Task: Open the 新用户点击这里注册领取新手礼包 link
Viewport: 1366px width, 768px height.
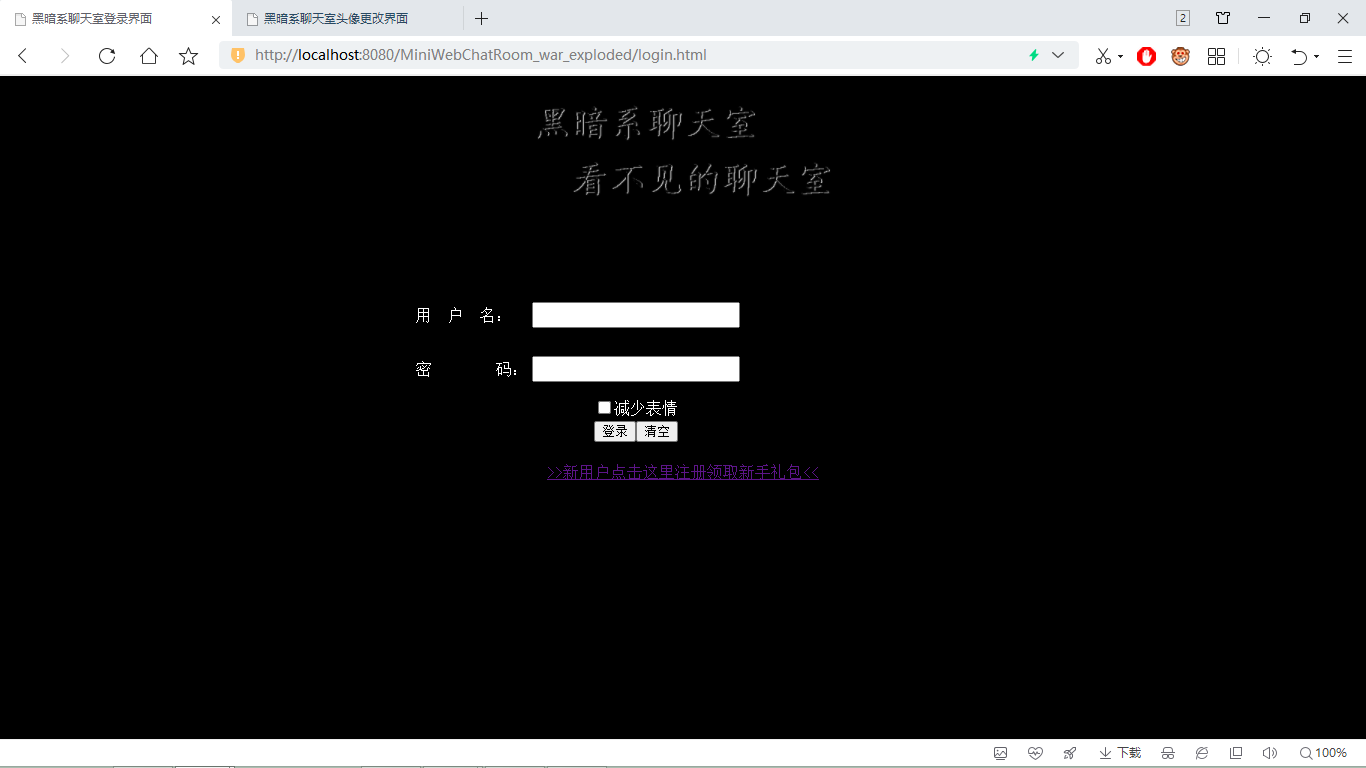Action: [x=683, y=472]
